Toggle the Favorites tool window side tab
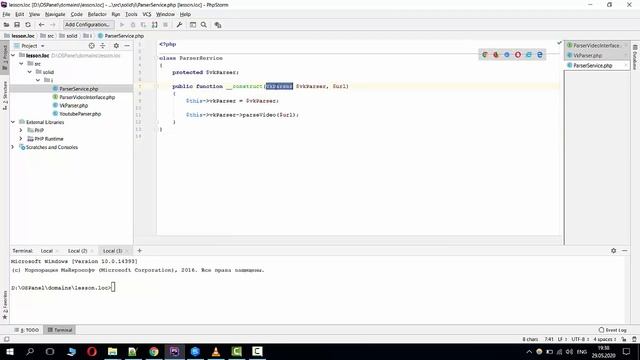 pyautogui.click(x=5, y=305)
